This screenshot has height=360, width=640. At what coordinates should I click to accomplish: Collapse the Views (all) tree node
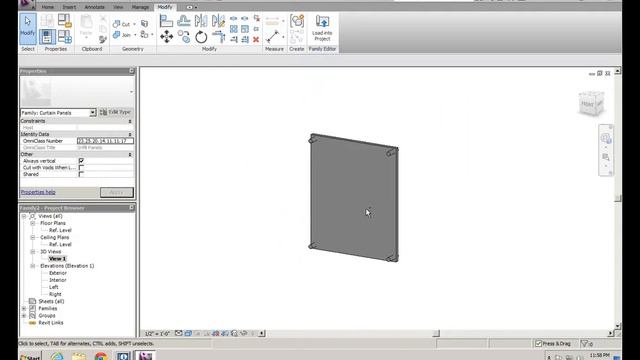tap(24, 216)
